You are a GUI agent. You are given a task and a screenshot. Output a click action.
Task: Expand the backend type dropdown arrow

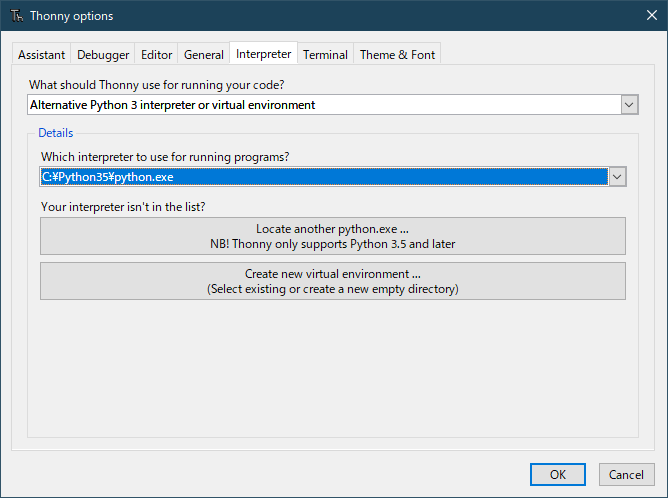[x=629, y=105]
